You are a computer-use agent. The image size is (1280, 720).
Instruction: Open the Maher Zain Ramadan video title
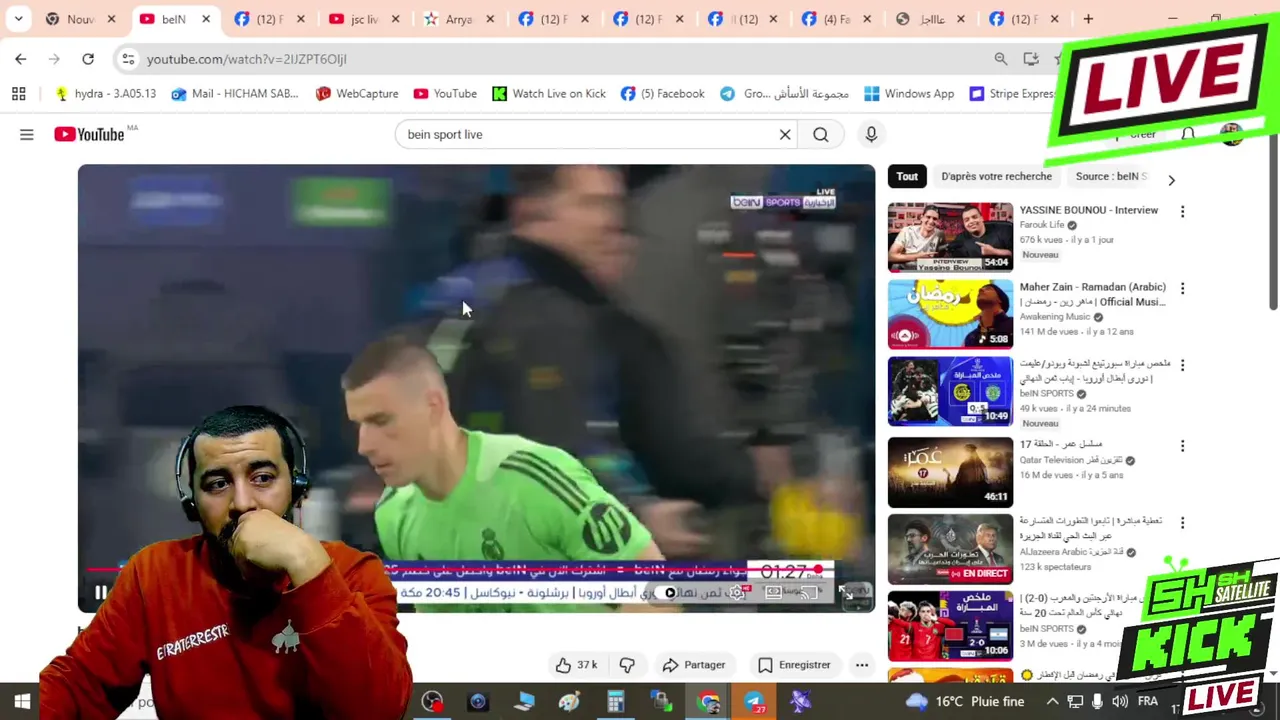tap(1093, 294)
